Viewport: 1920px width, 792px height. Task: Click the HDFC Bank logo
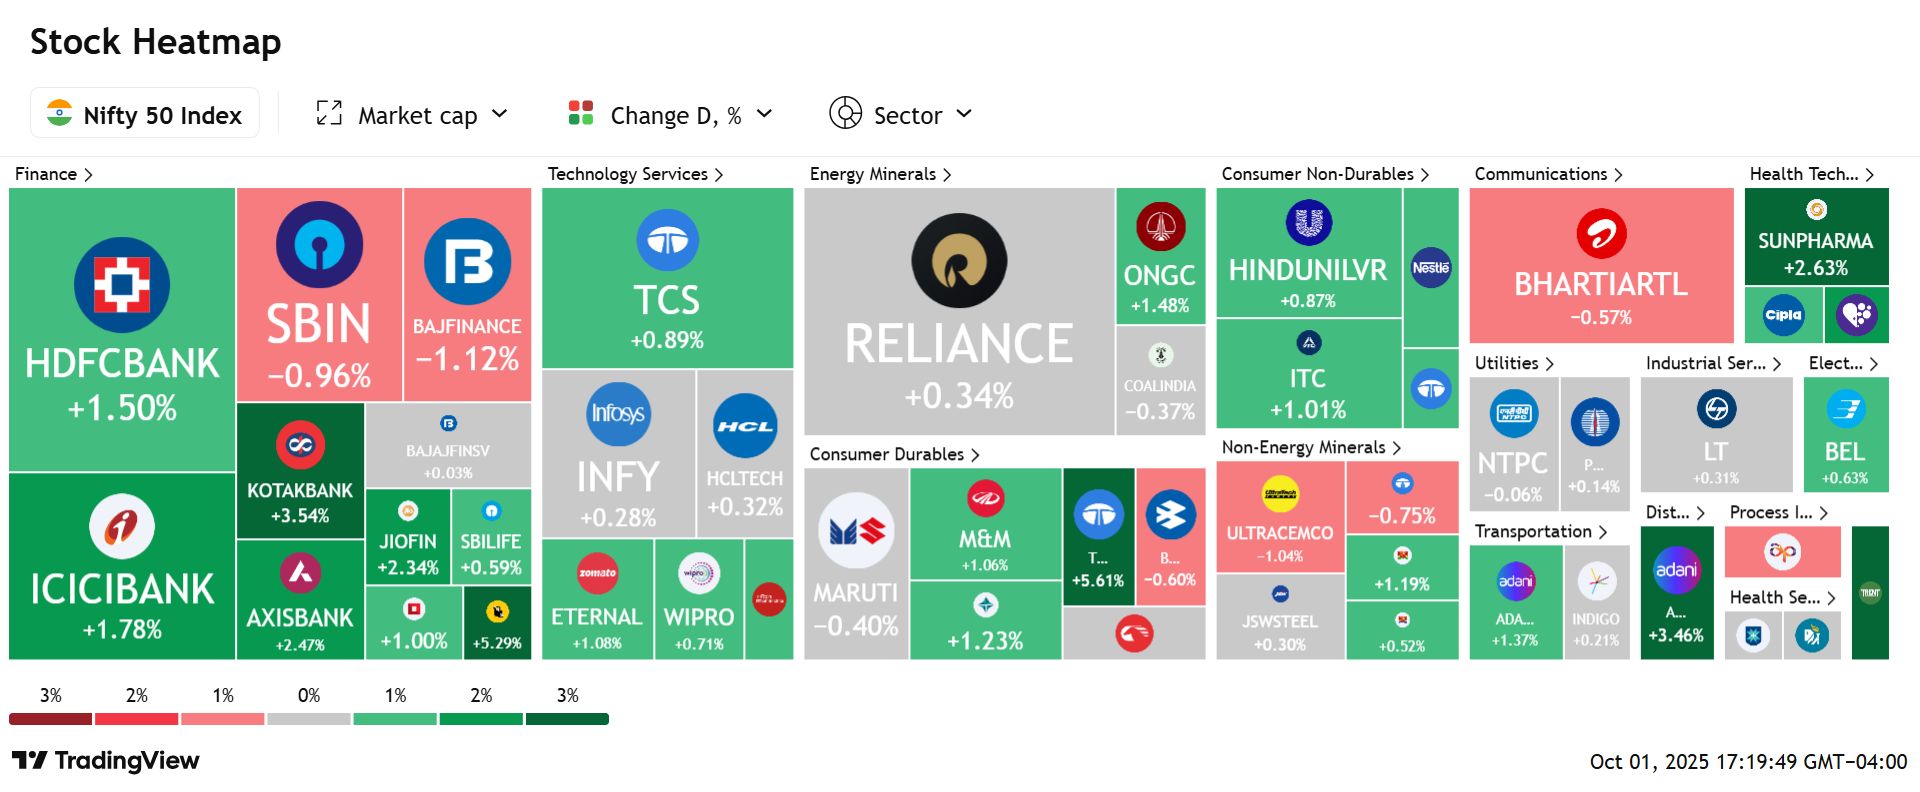122,285
